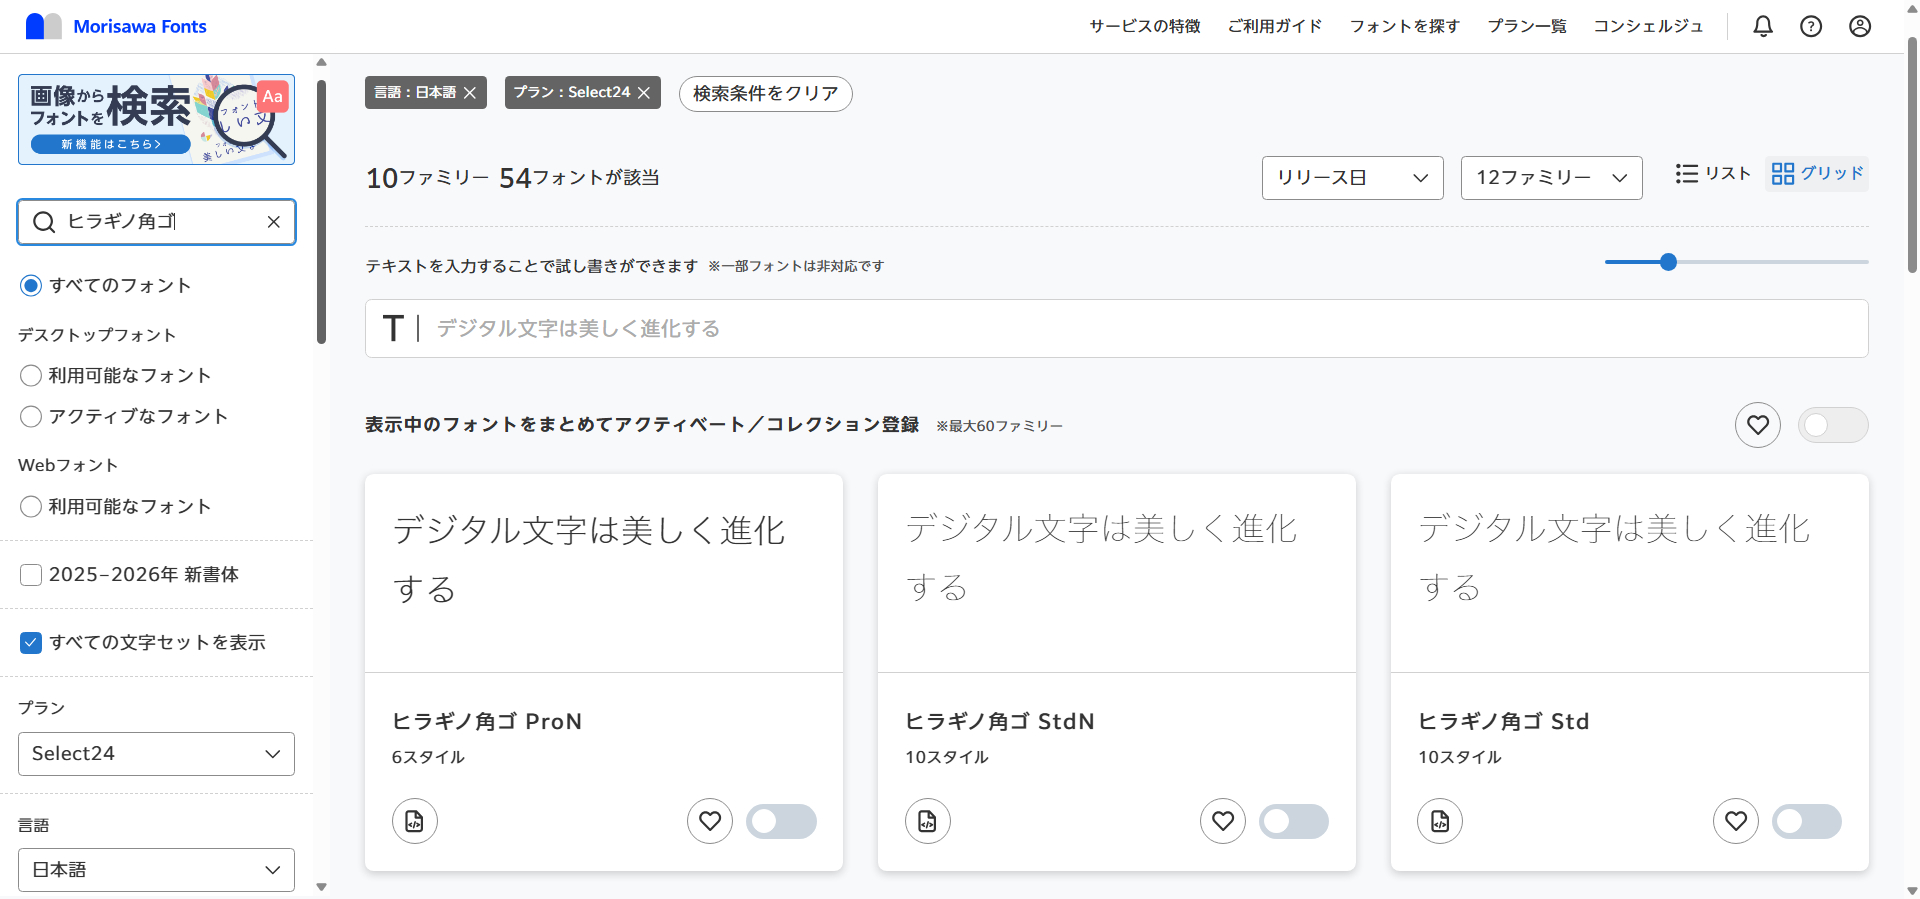Open サービスの特徴 menu
Screen dimensions: 1920x899
[1145, 26]
